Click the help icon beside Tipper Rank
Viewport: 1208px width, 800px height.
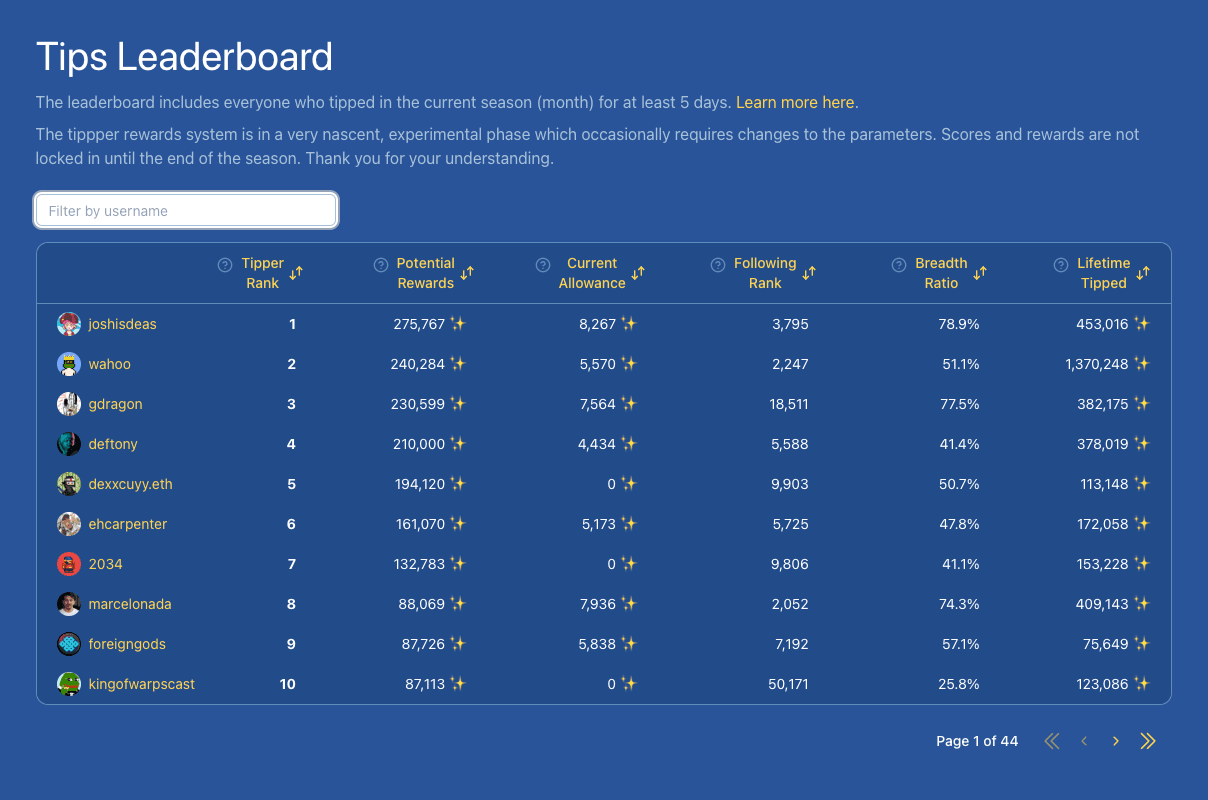tap(225, 265)
